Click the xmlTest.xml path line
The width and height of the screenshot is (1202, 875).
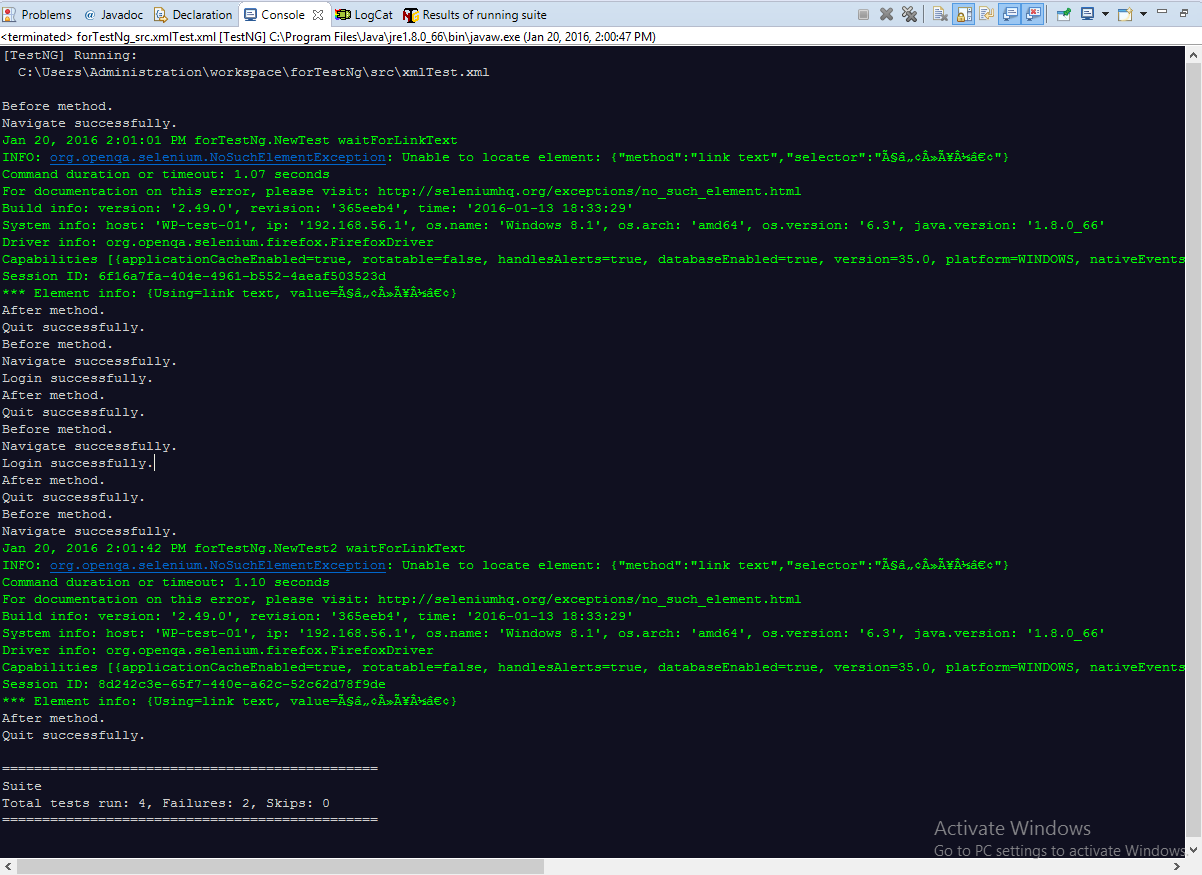tap(253, 72)
